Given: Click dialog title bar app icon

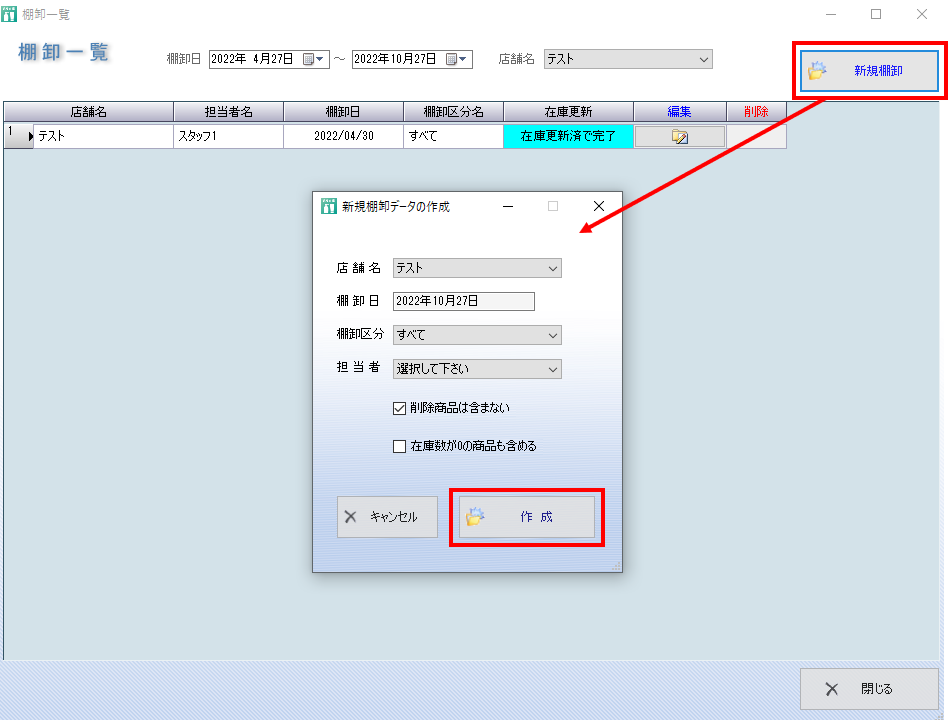Looking at the screenshot, I should pos(329,207).
